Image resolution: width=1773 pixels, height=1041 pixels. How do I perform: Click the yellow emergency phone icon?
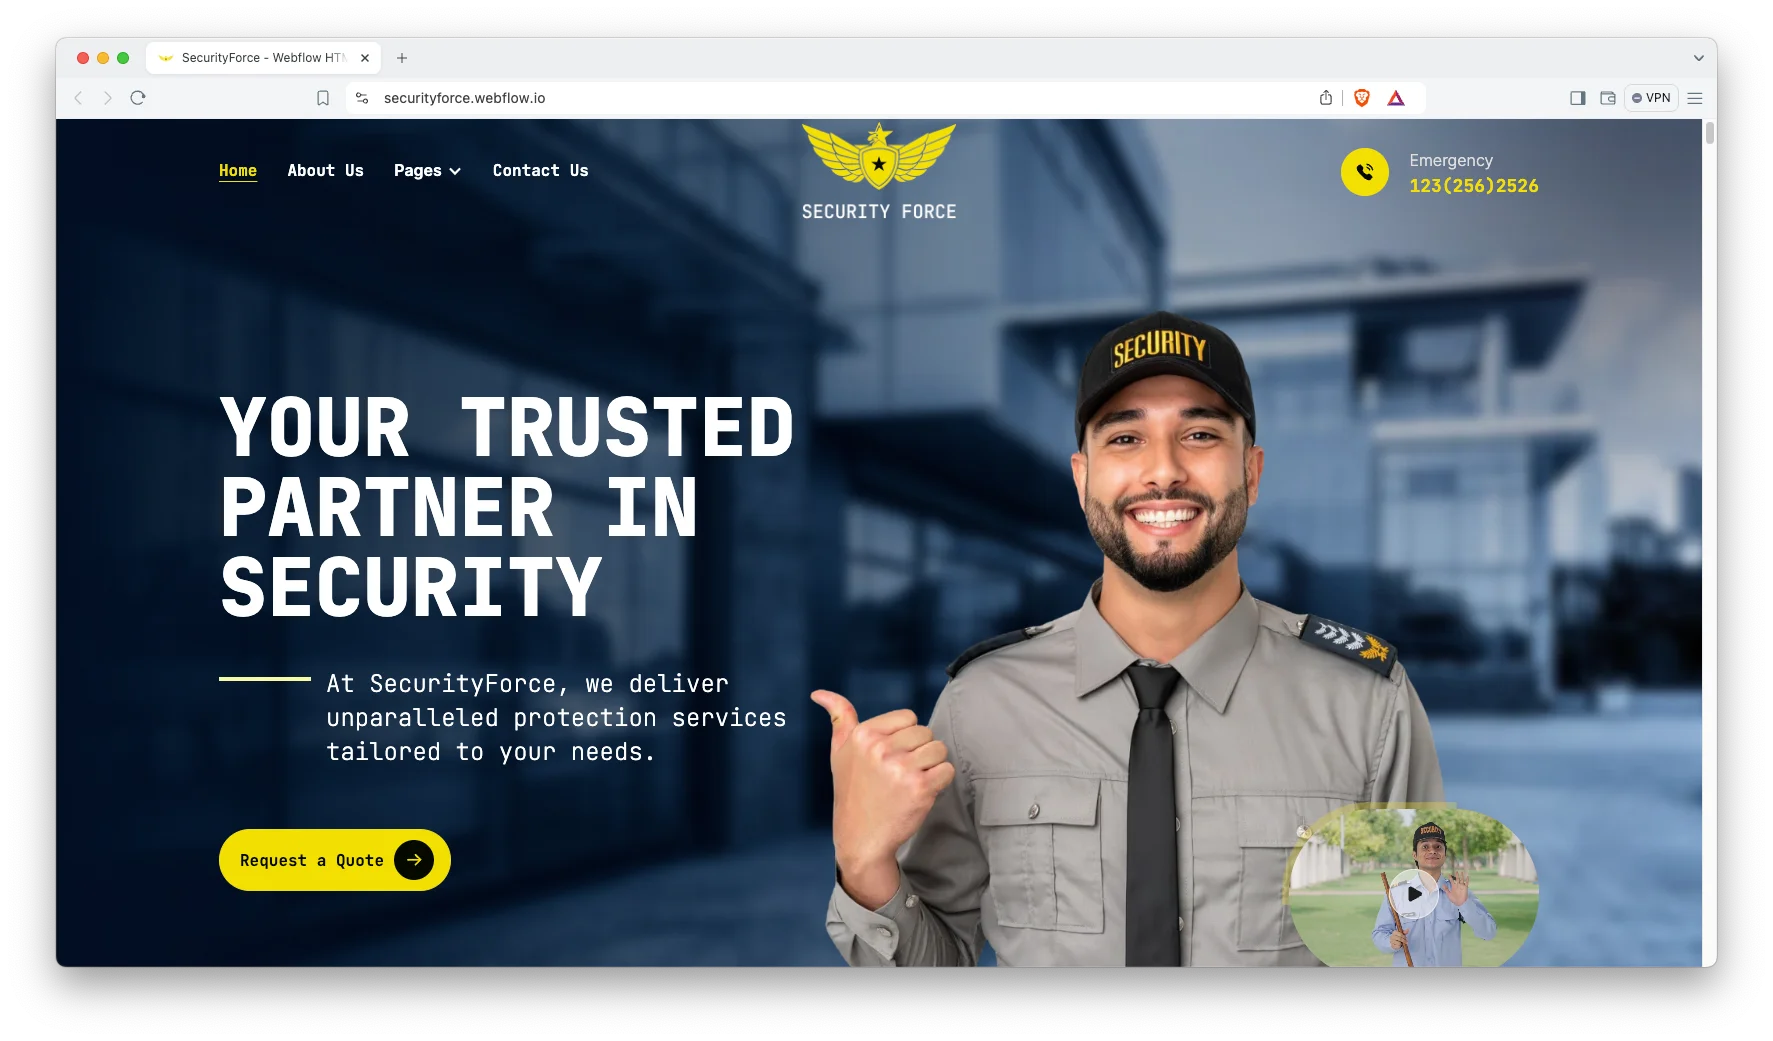[1364, 172]
